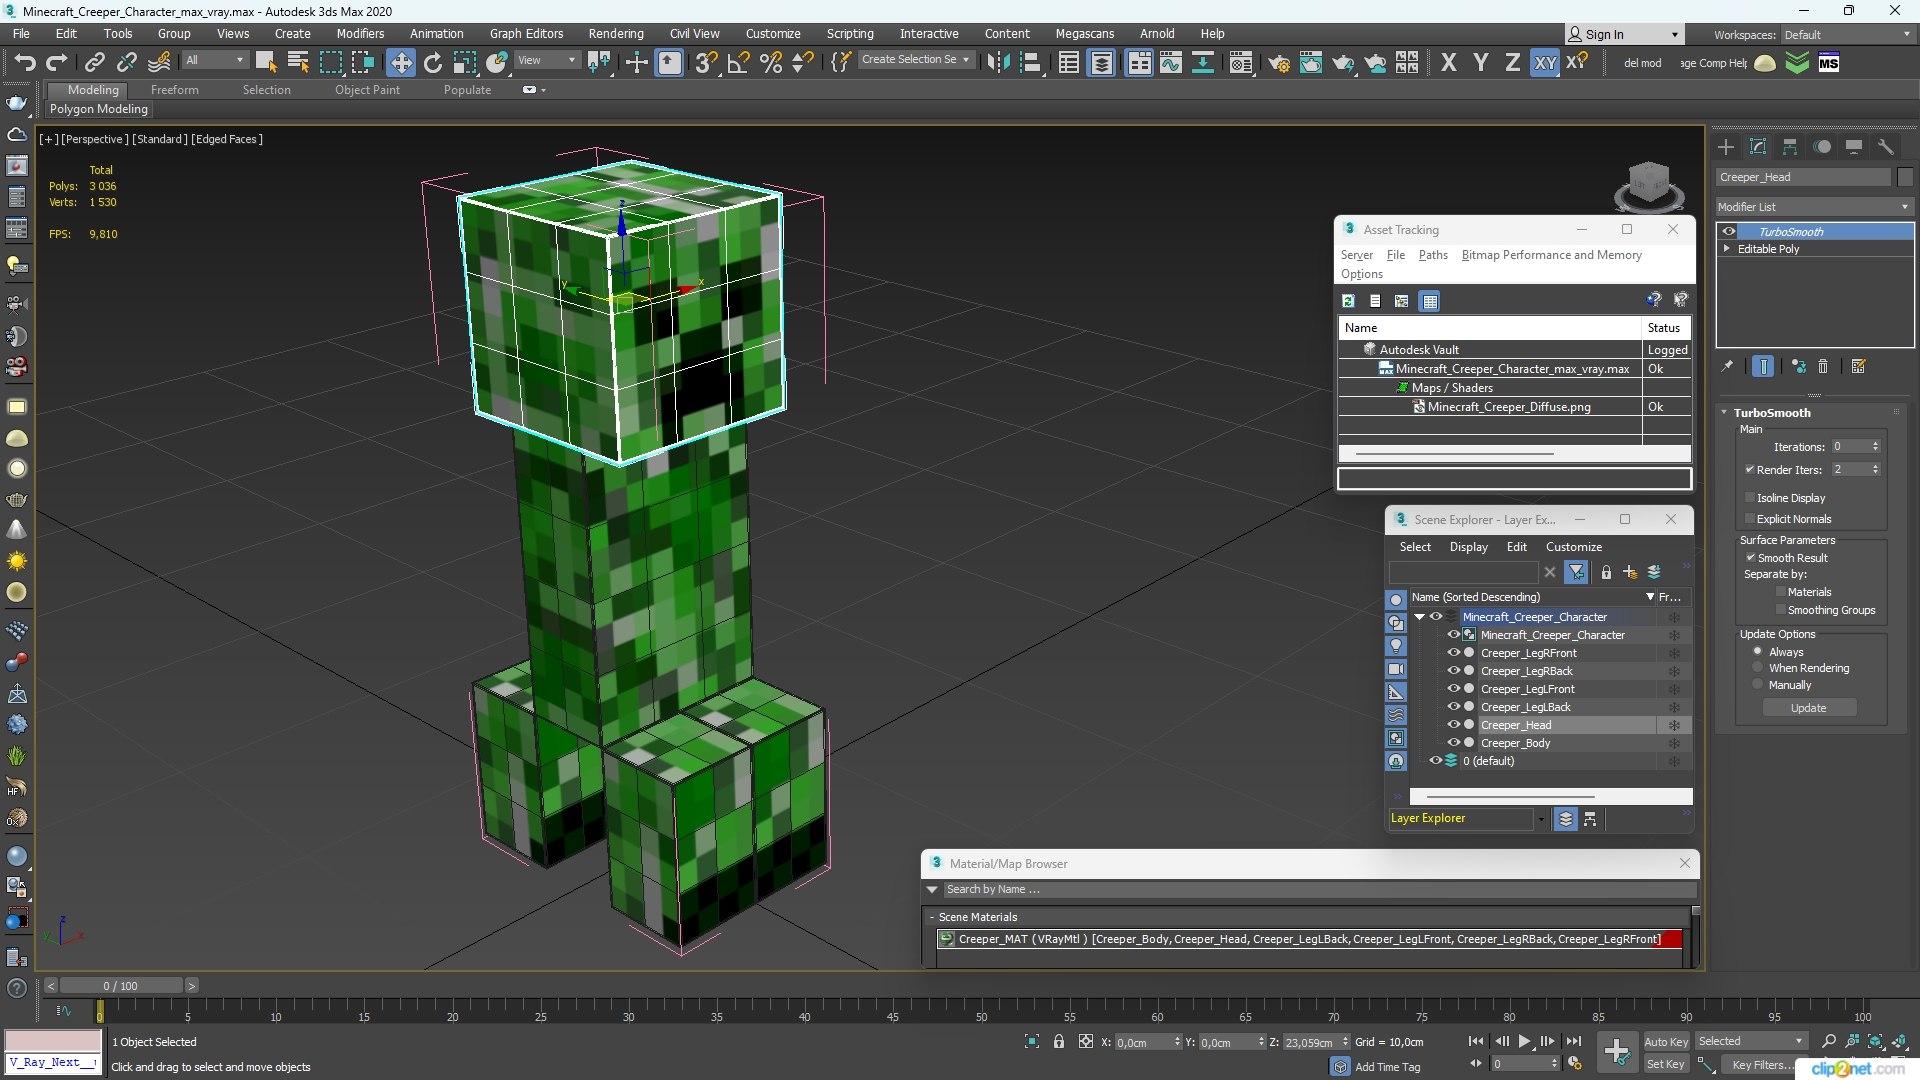The width and height of the screenshot is (1920, 1080).
Task: Open the Modifier List dropdown
Action: pos(1814,207)
